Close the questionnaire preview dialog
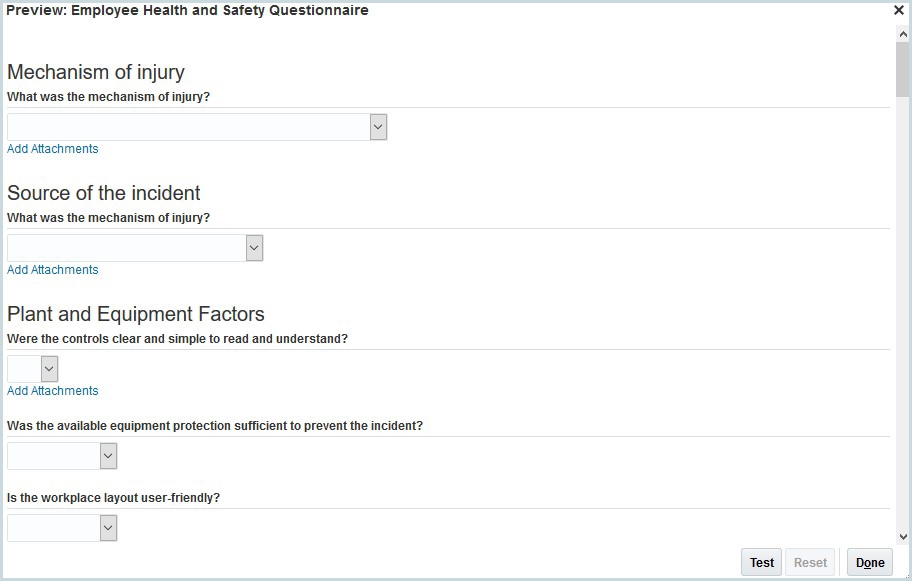The width and height of the screenshot is (912, 581). 898,11
